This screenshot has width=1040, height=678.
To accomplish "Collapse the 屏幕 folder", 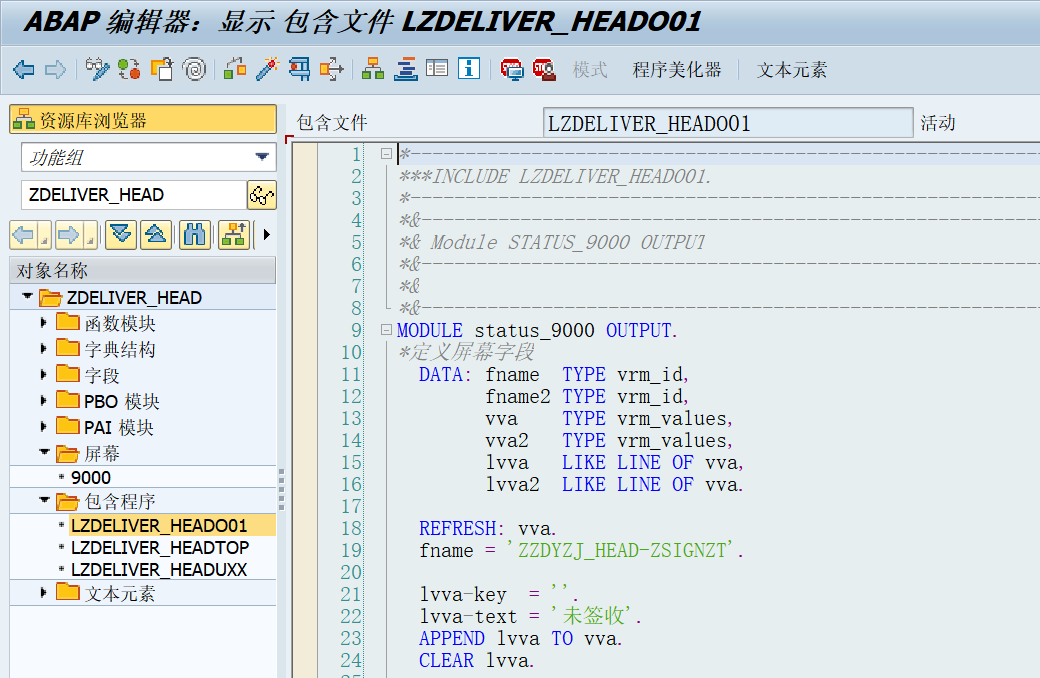I will [44, 452].
